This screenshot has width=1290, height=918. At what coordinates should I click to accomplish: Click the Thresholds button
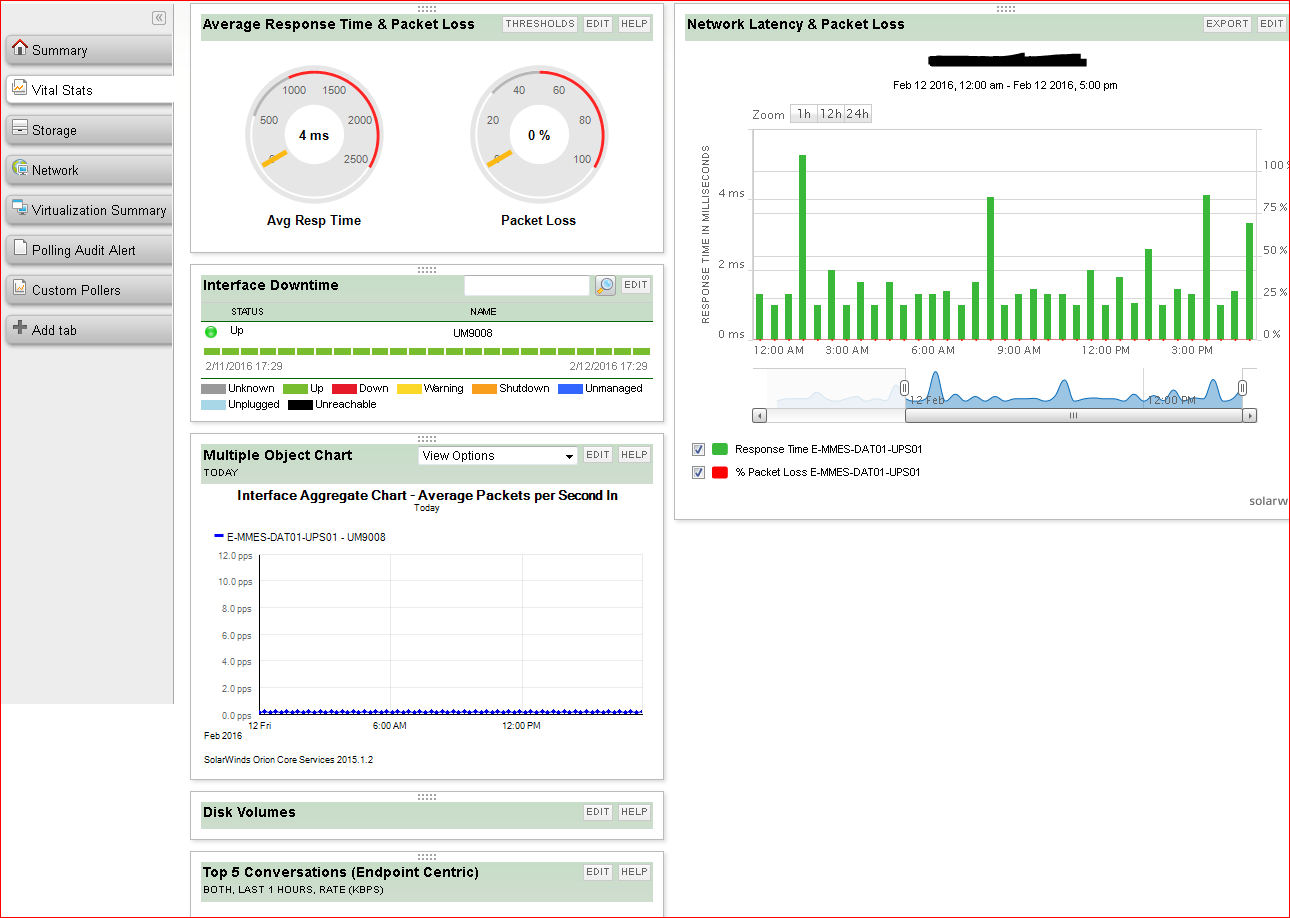[x=540, y=24]
